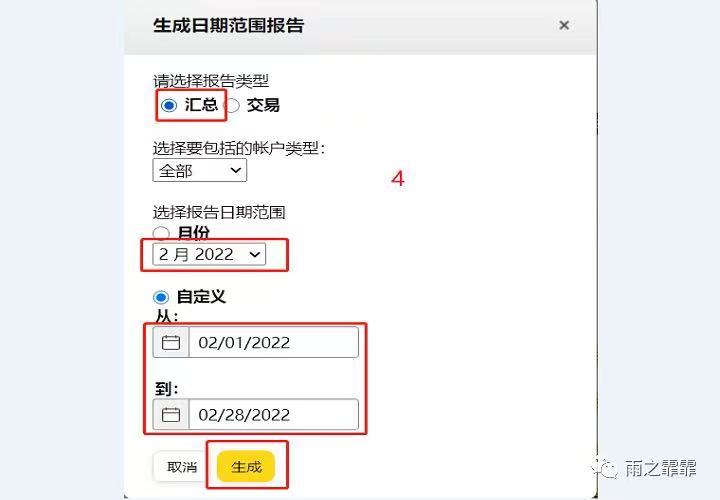
Task: Select the 汇总 report type radio
Action: 169,105
